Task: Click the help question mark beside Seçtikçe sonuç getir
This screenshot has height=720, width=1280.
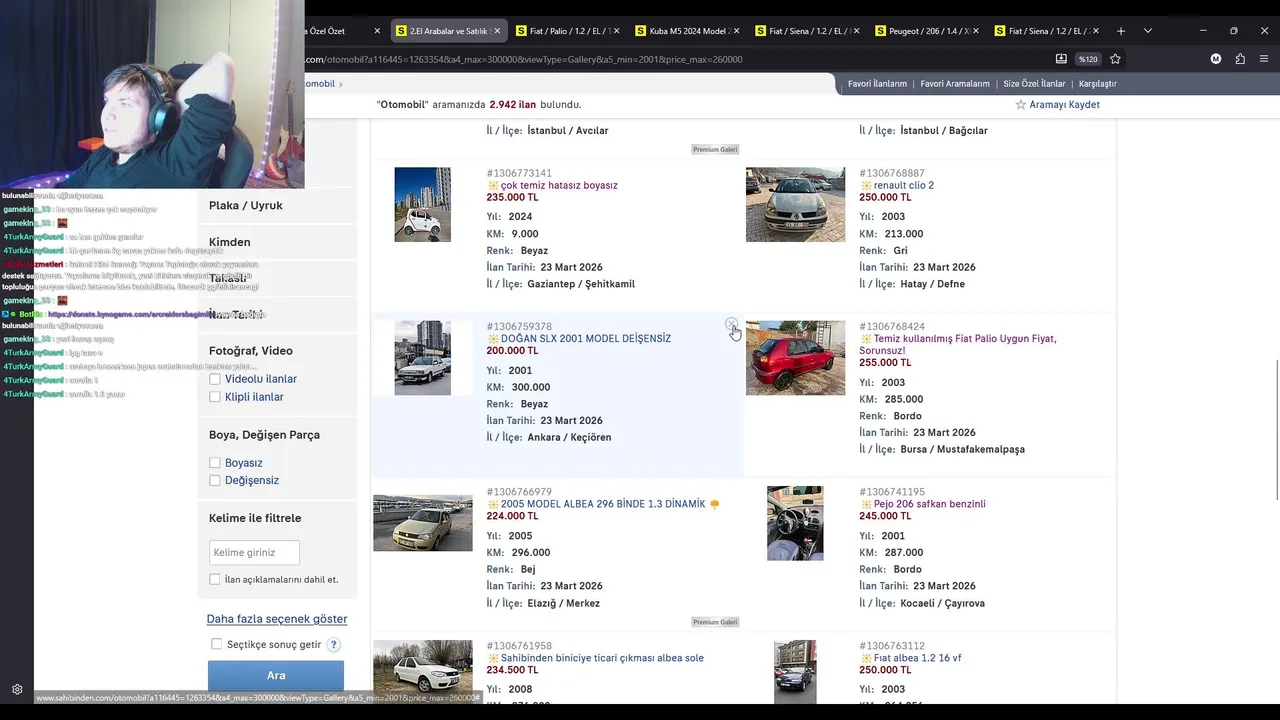Action: [334, 645]
